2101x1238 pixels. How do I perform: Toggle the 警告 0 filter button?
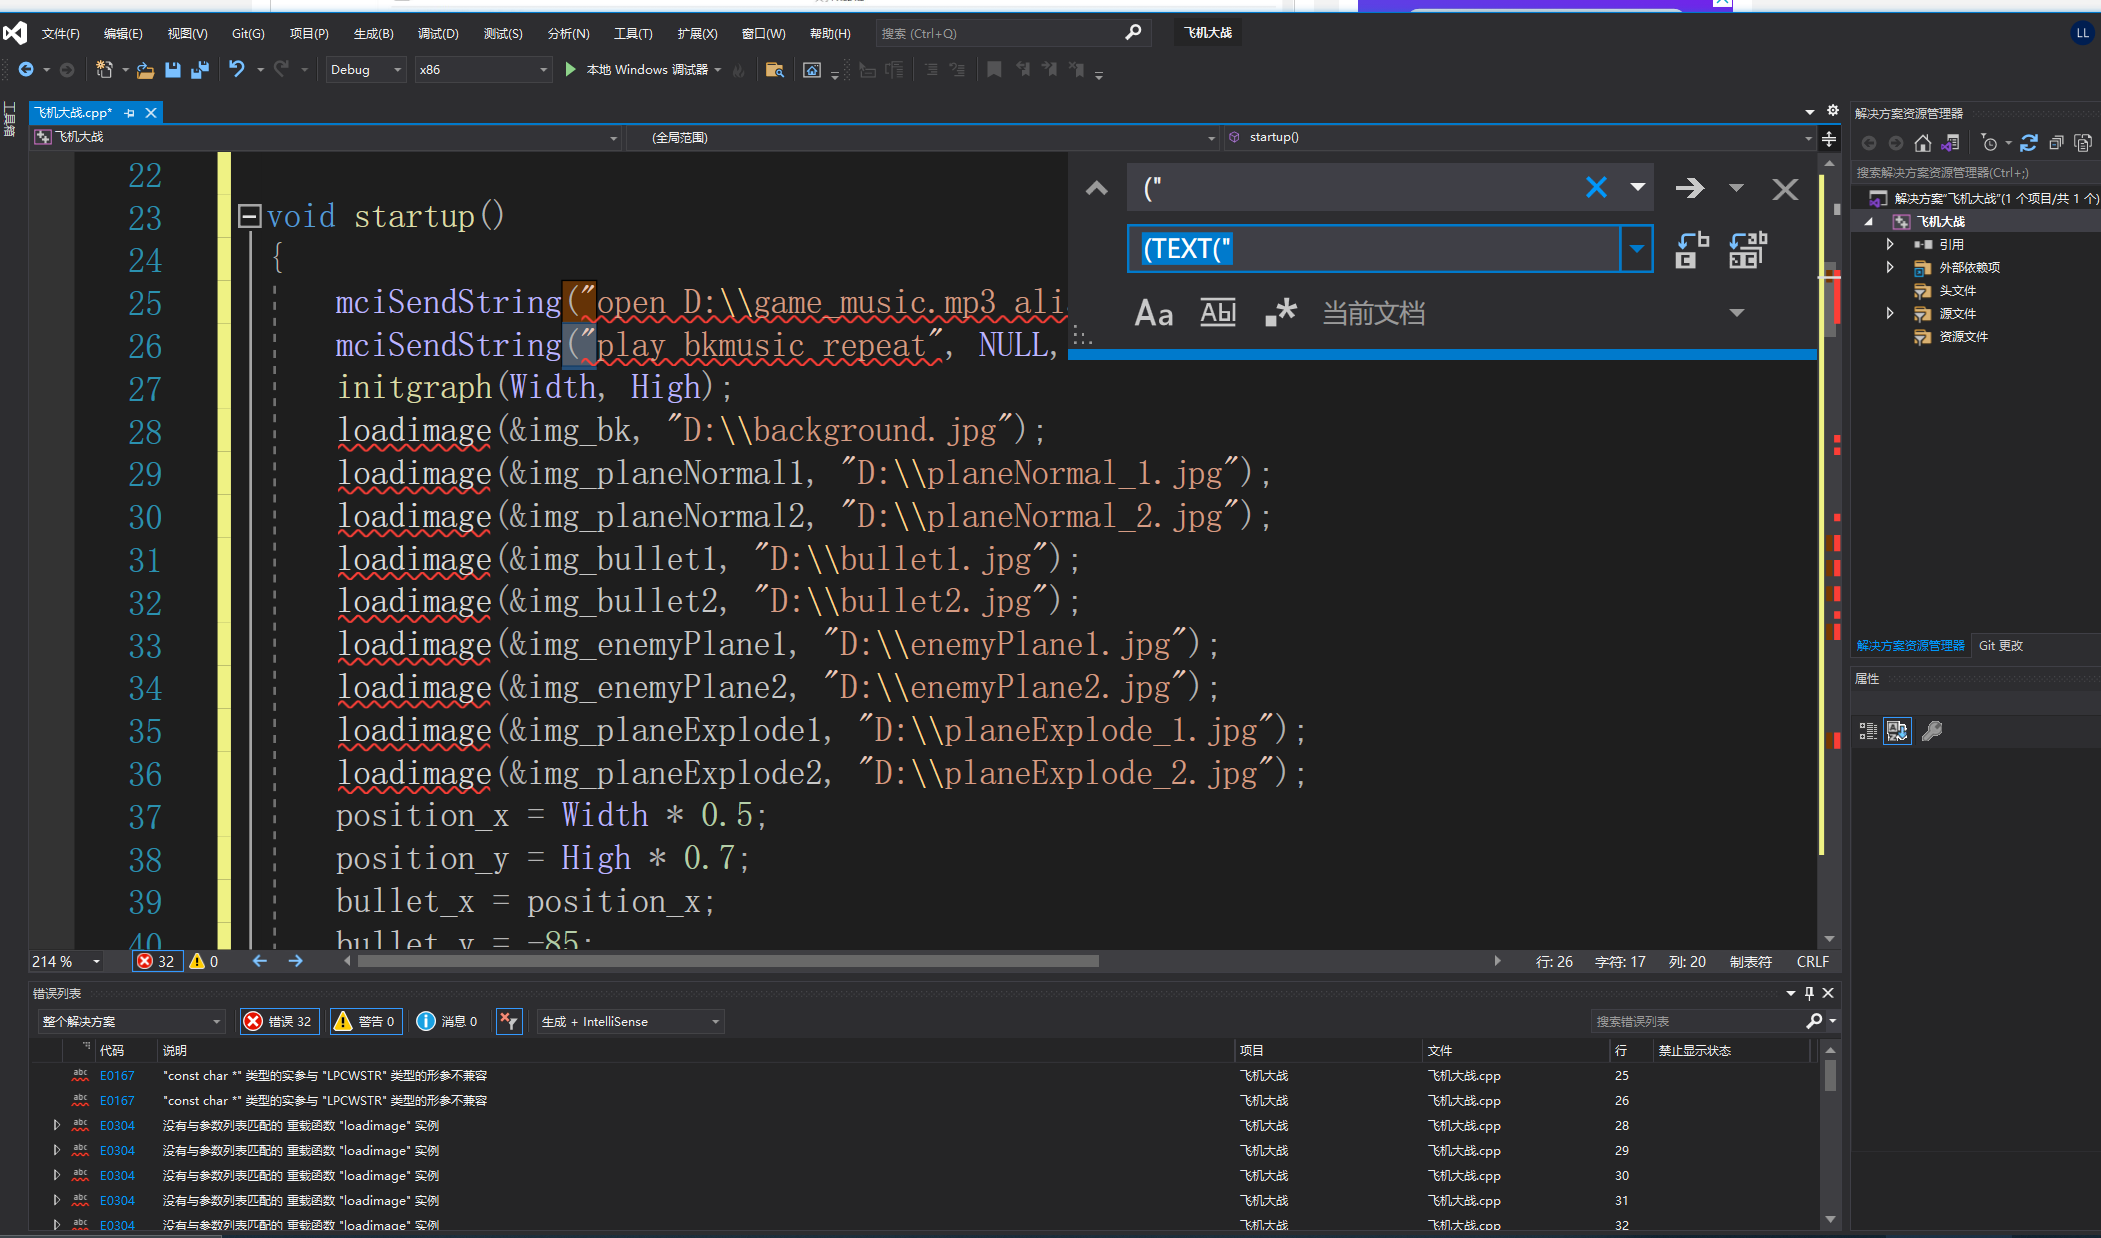366,1021
